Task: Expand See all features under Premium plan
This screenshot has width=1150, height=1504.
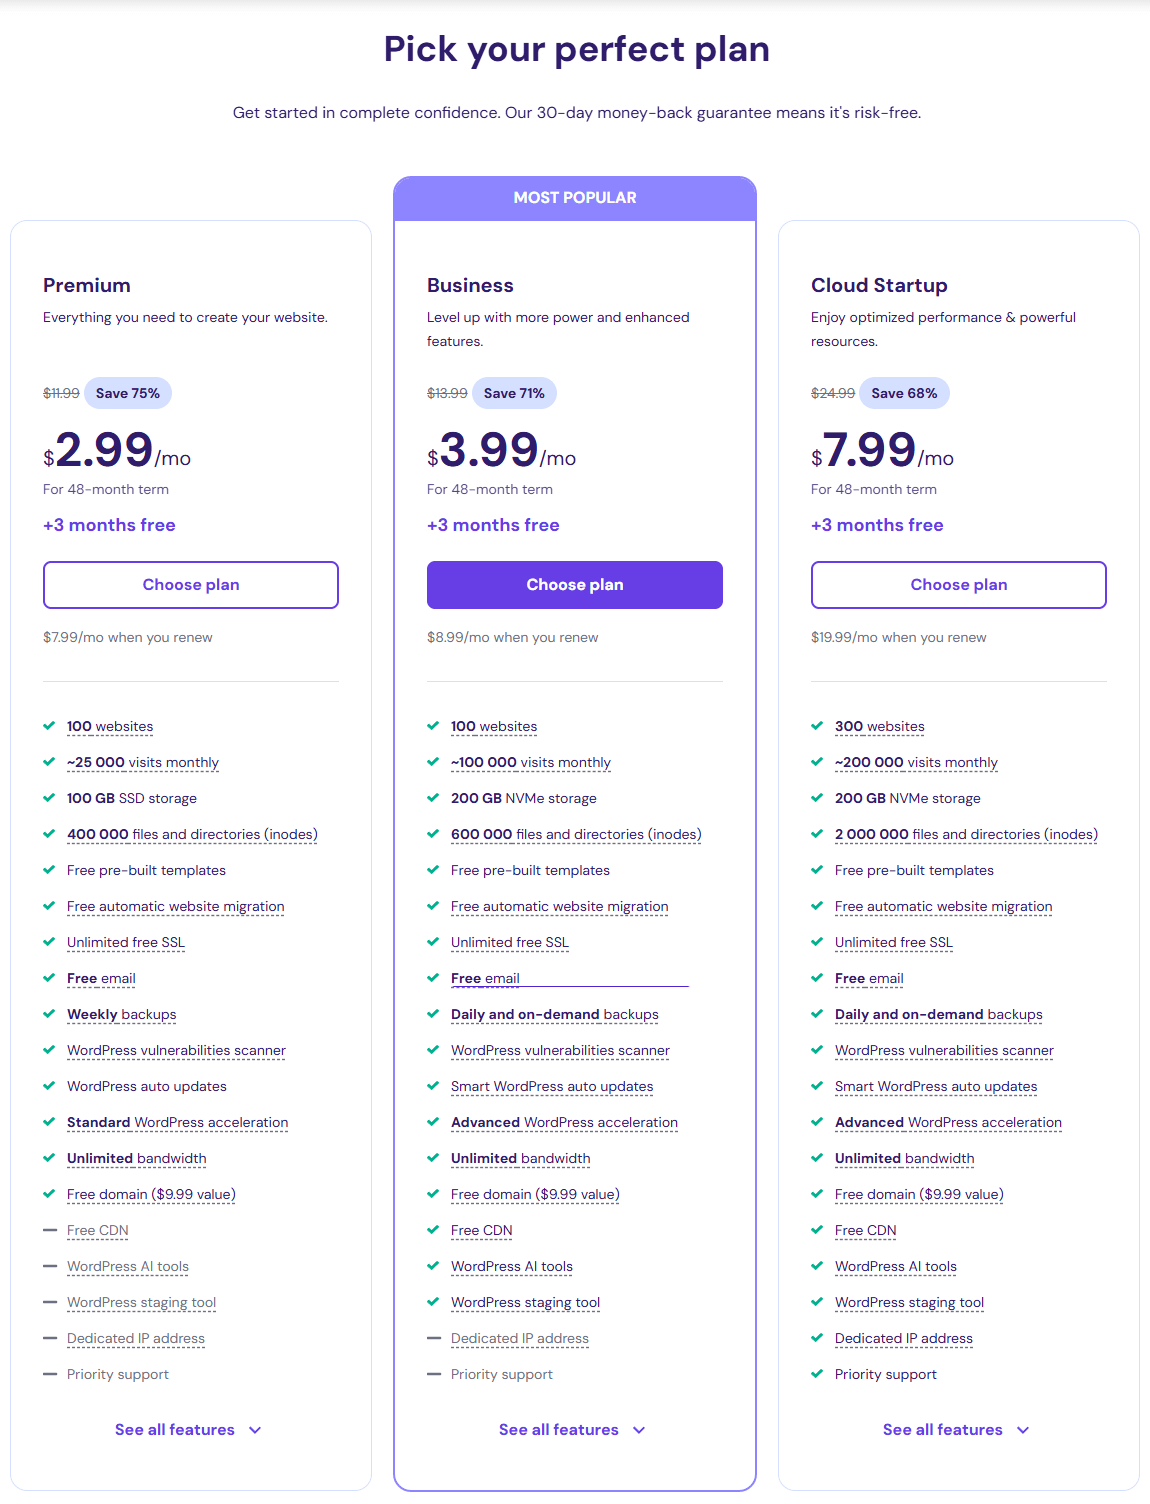Action: click(x=188, y=1430)
